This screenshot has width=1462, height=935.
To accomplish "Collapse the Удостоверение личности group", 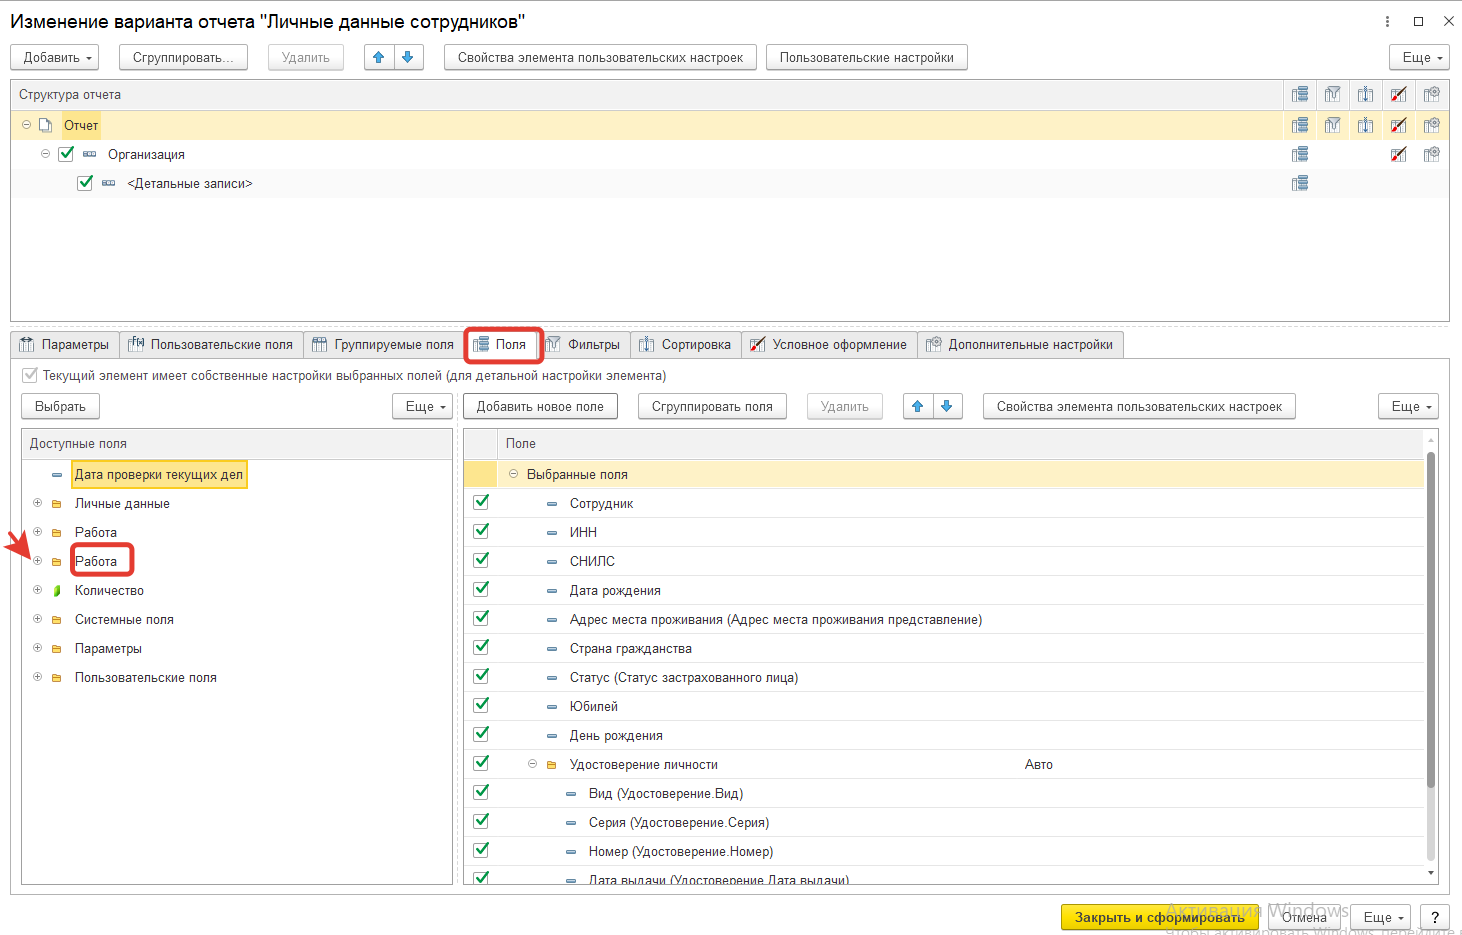I will (532, 764).
